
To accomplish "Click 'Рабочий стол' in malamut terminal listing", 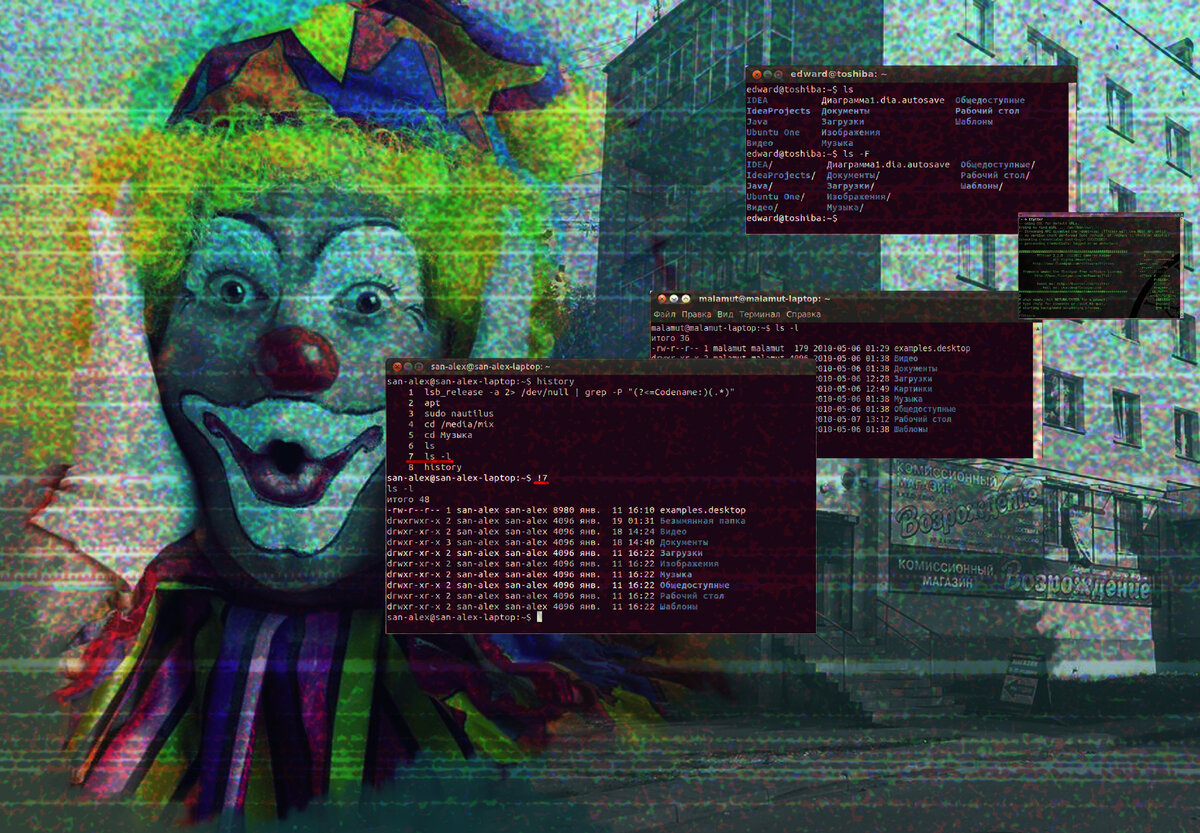I will (922, 419).
